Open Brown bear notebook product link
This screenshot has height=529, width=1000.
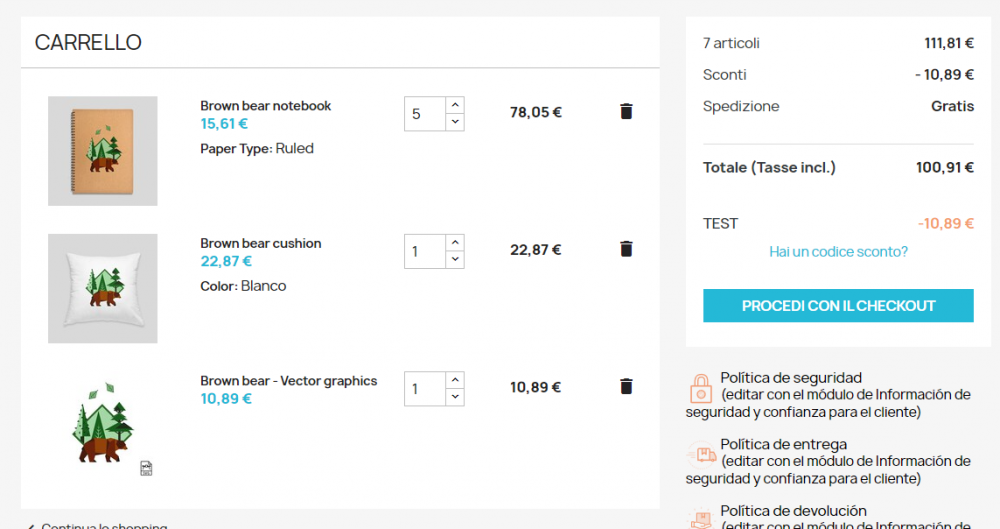coord(265,106)
